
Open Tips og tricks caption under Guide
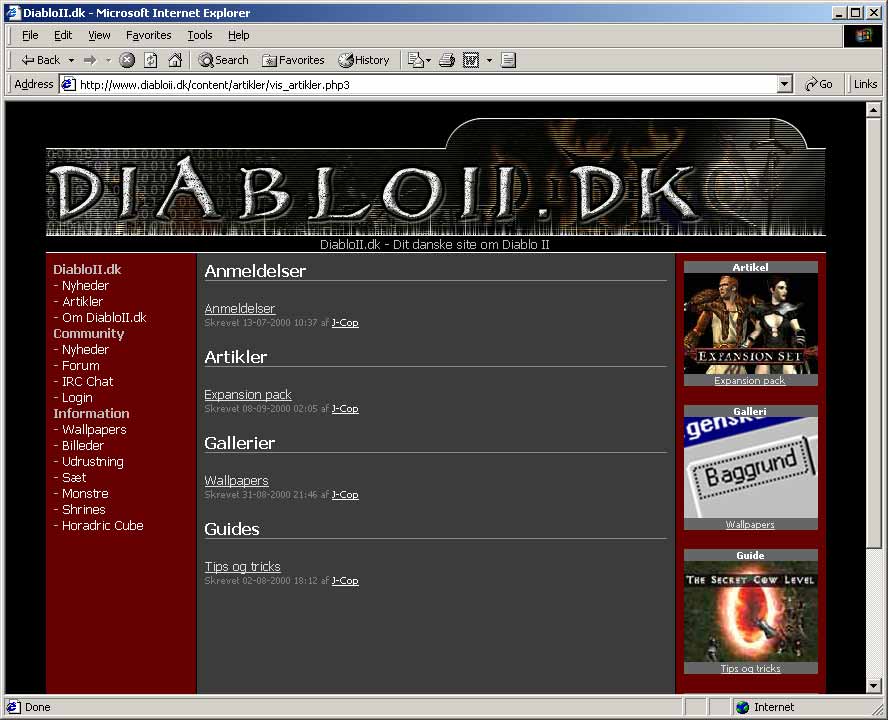[x=750, y=668]
